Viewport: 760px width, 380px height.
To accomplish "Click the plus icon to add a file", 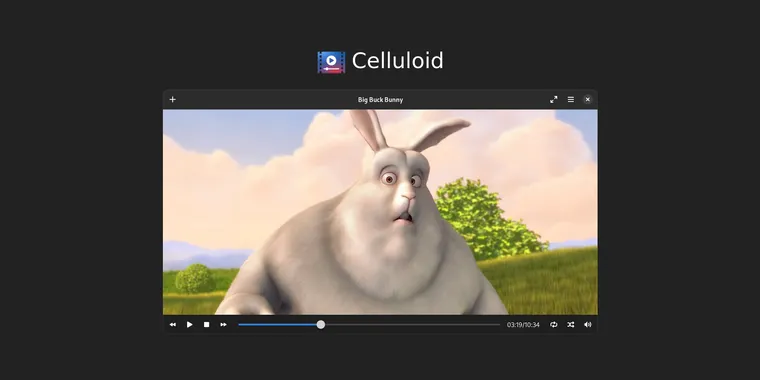I will [173, 99].
